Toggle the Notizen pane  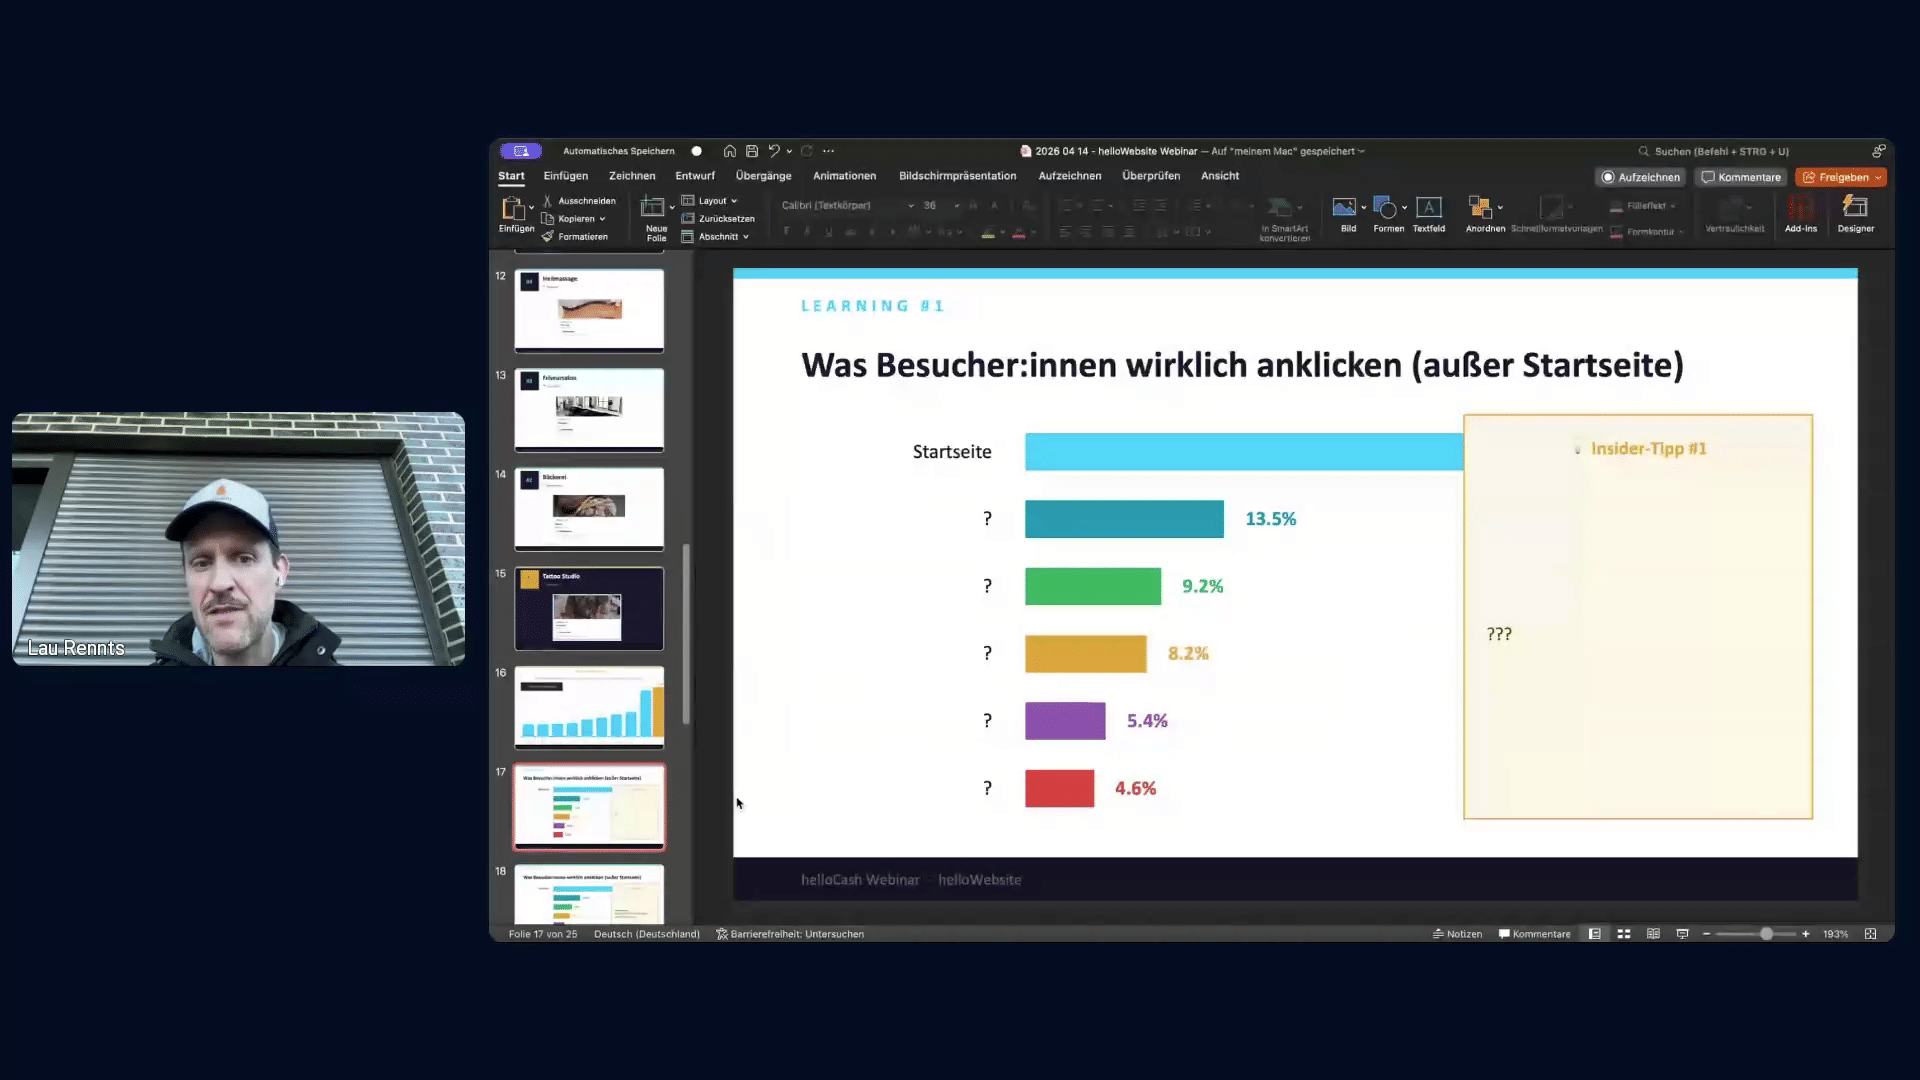[1457, 934]
